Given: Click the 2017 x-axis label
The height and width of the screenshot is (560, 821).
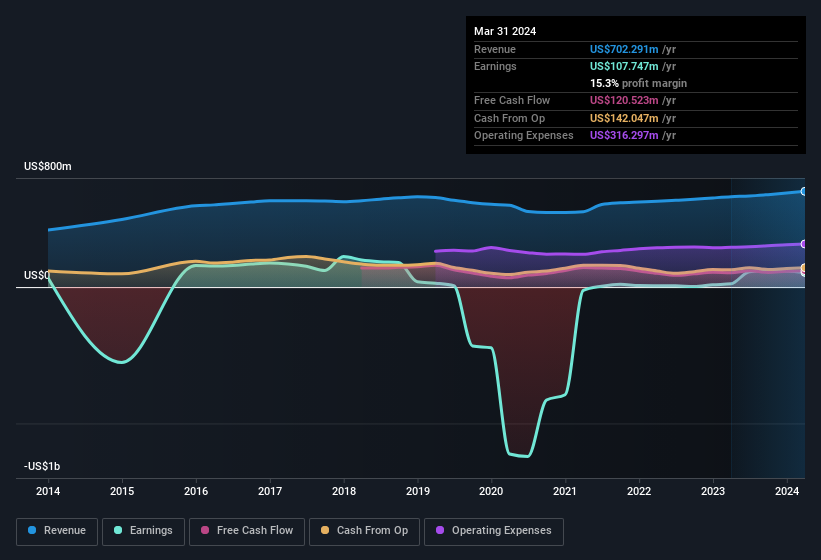Looking at the screenshot, I should coord(270,491).
